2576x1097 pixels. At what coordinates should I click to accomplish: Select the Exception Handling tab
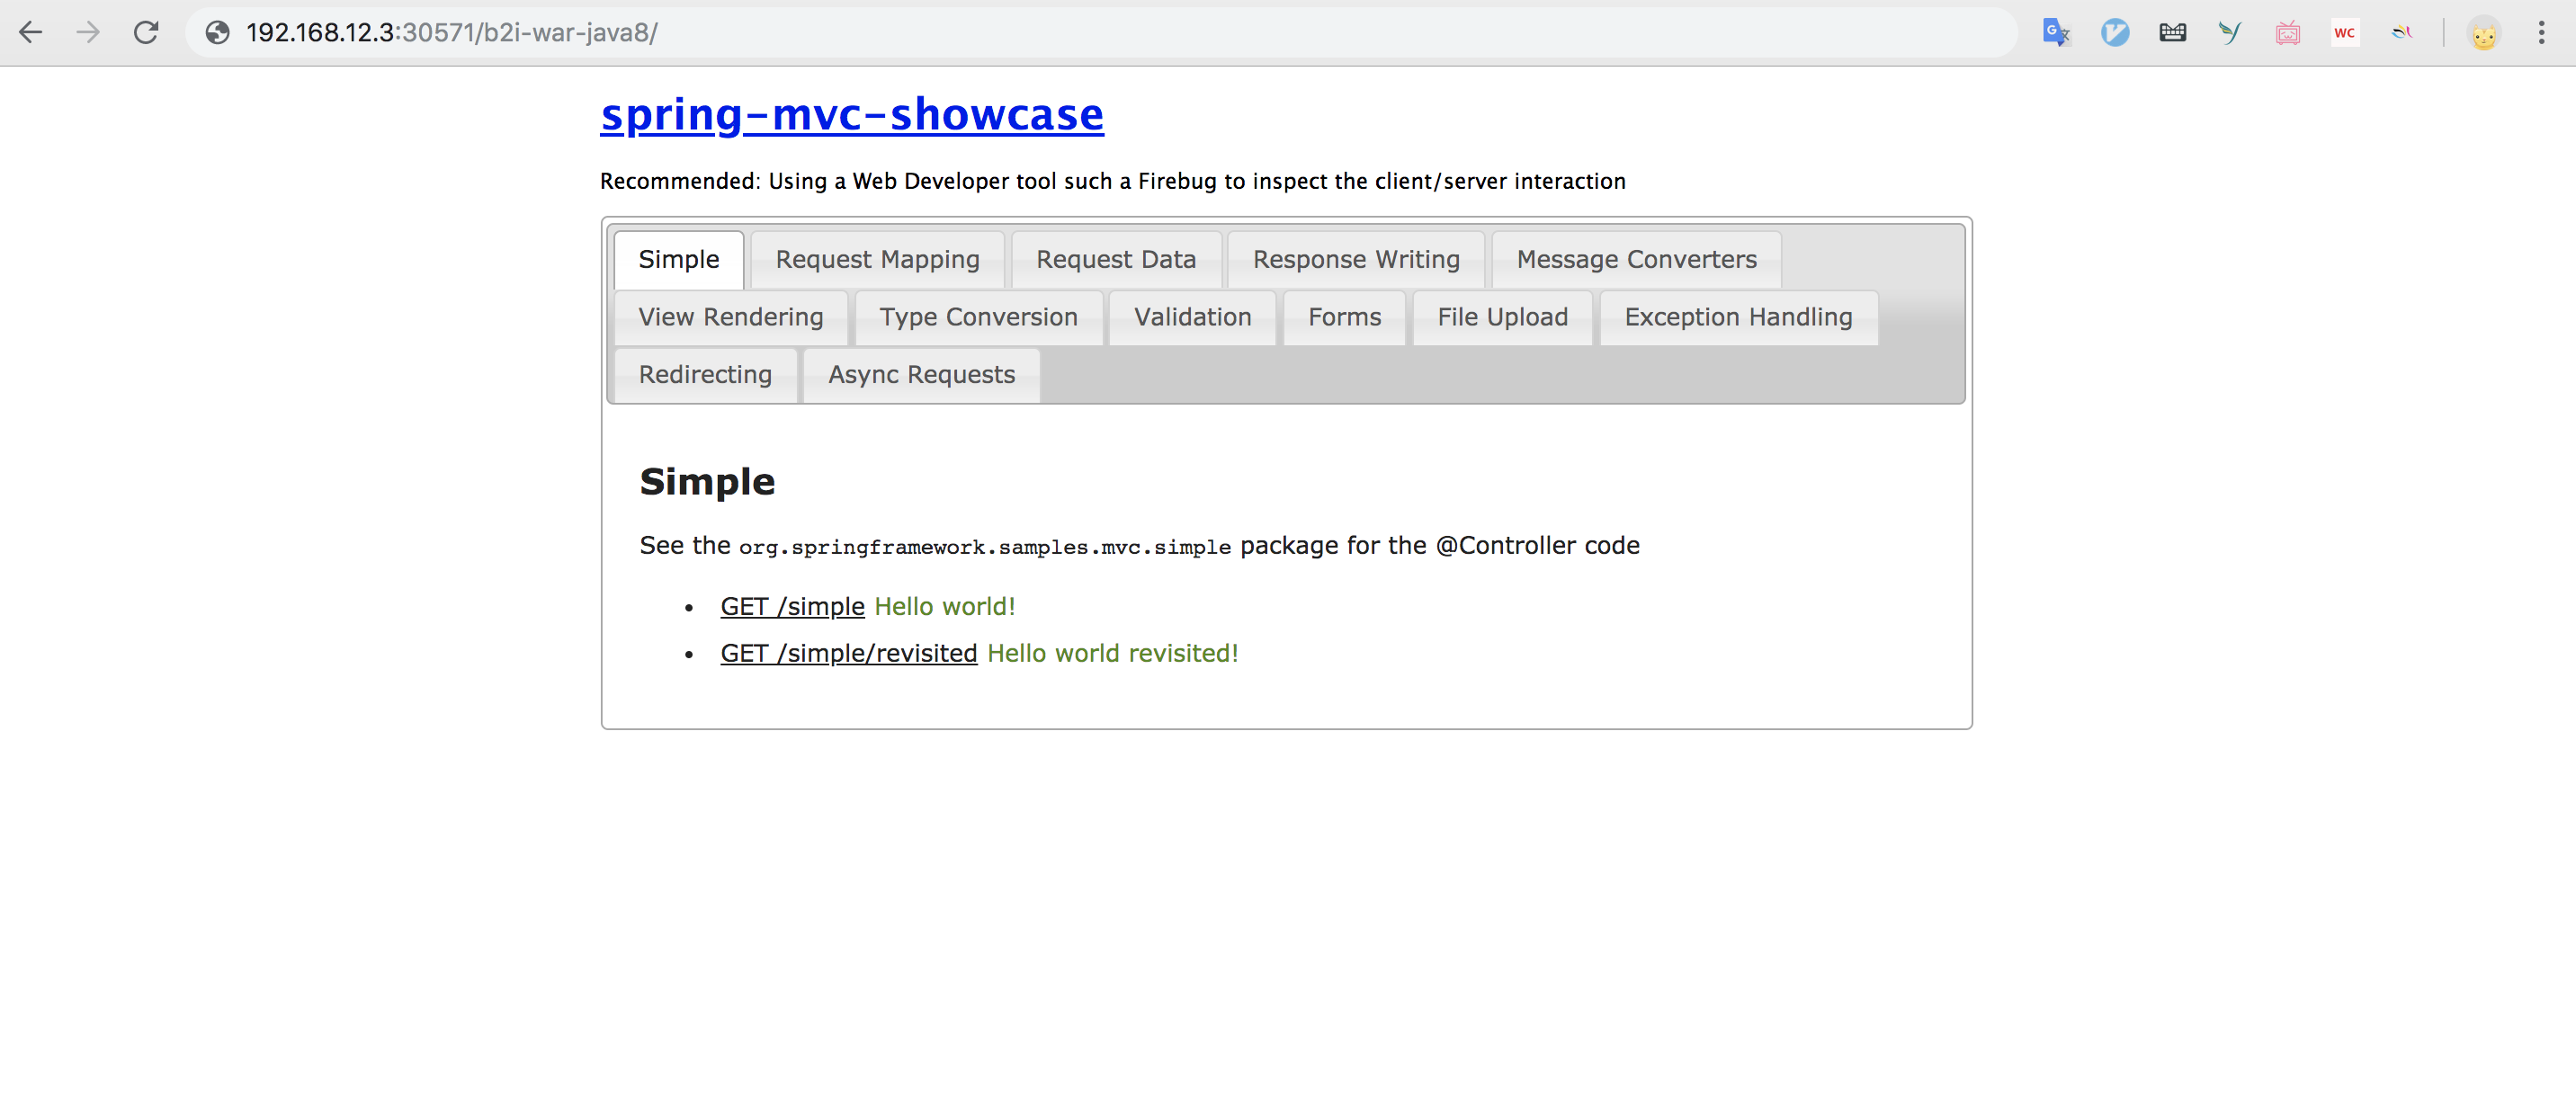[x=1738, y=318]
